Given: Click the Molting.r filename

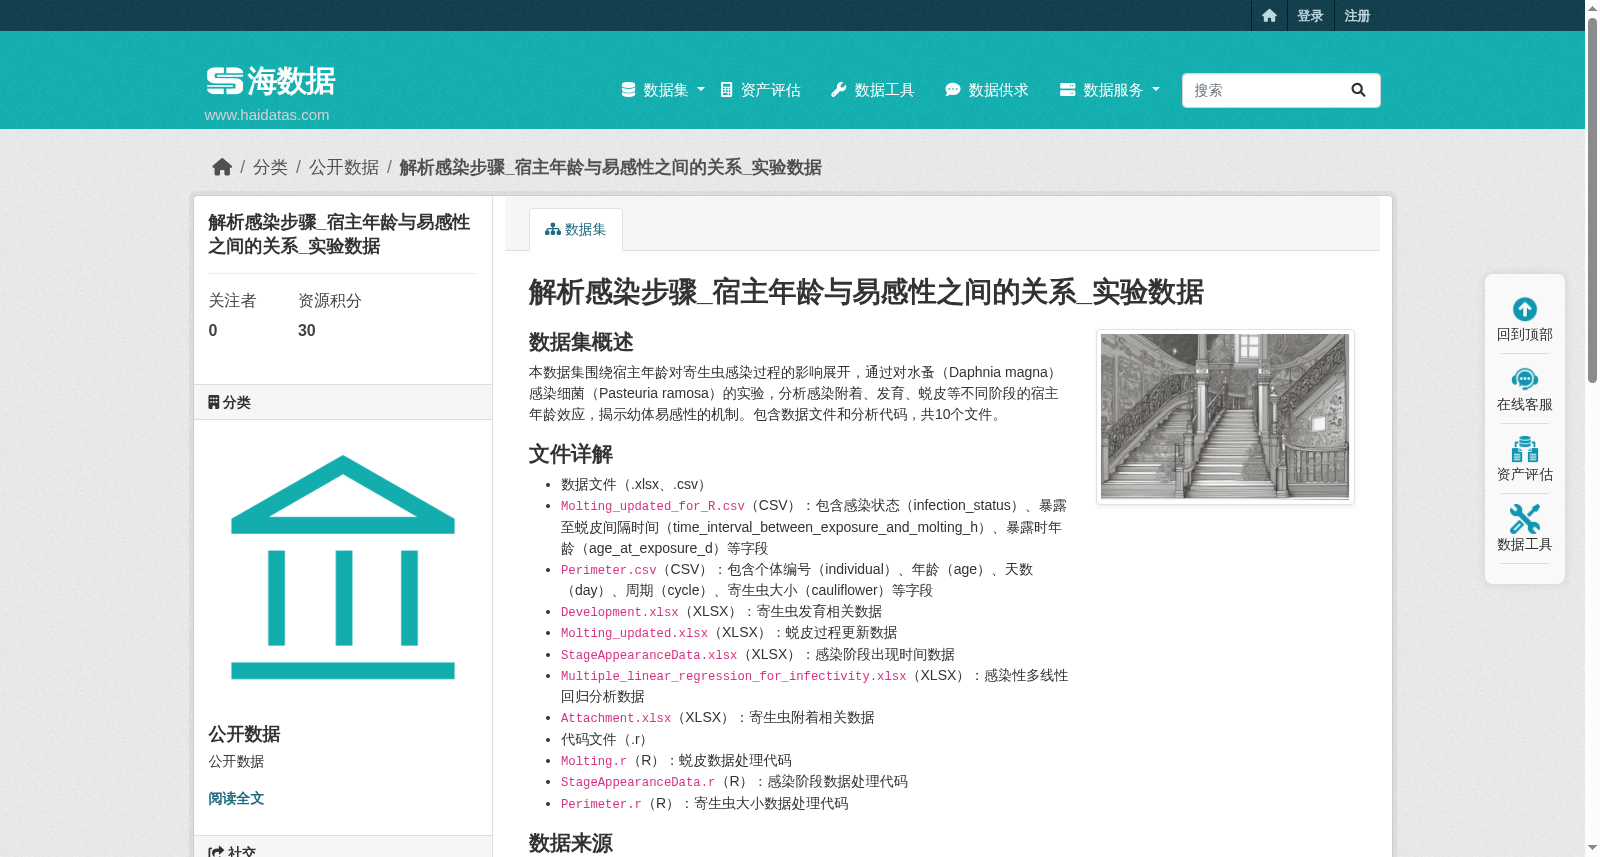Looking at the screenshot, I should (x=593, y=761).
